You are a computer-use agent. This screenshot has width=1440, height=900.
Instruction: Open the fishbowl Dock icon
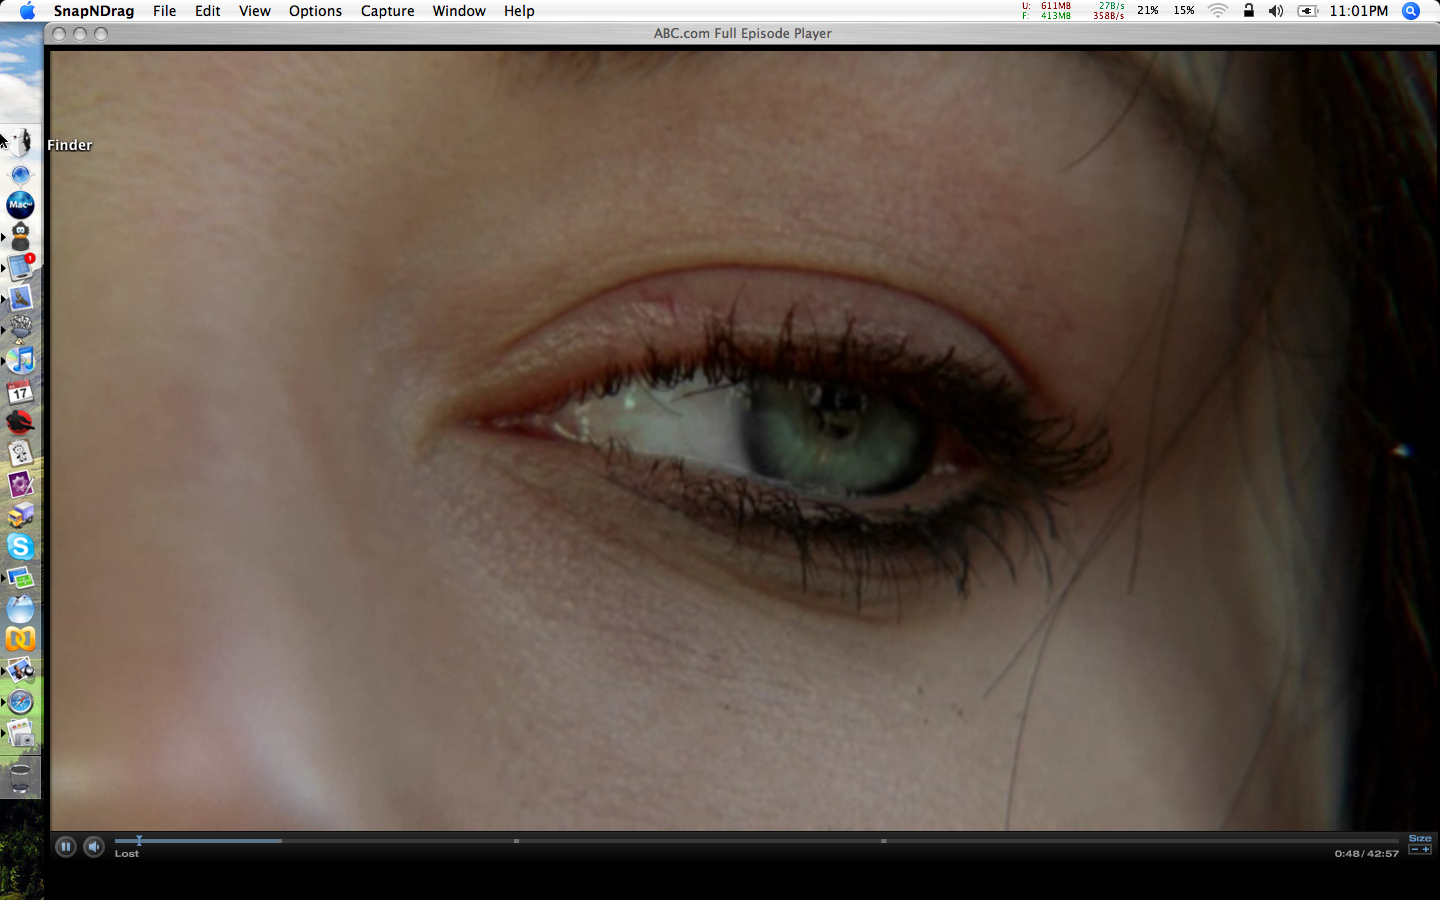pyautogui.click(x=21, y=608)
